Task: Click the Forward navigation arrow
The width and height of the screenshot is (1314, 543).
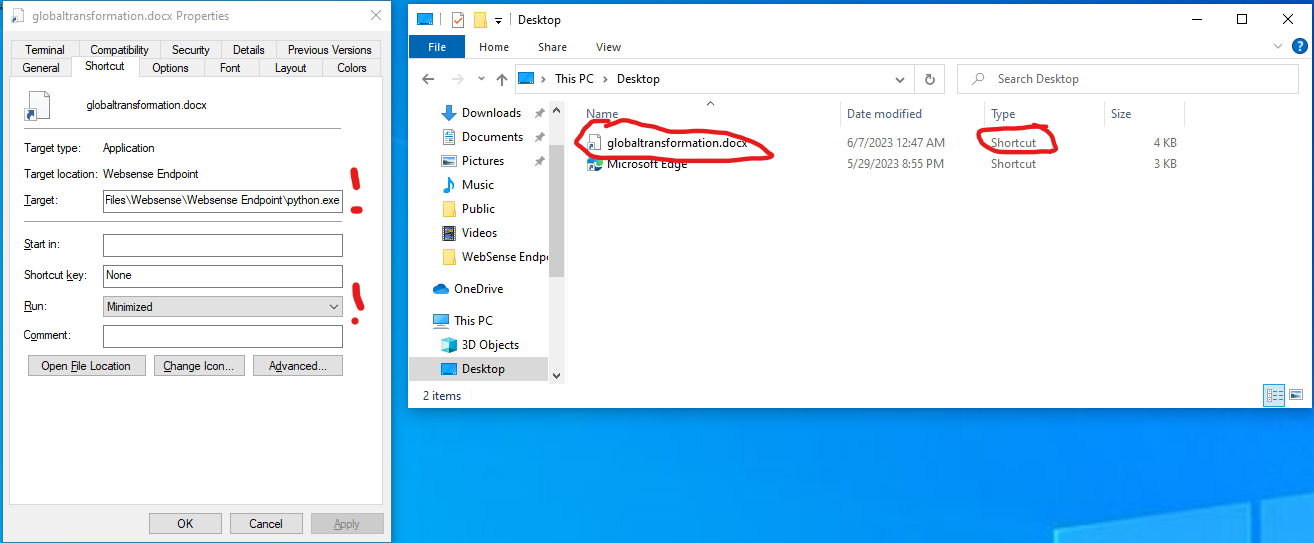Action: pyautogui.click(x=458, y=79)
